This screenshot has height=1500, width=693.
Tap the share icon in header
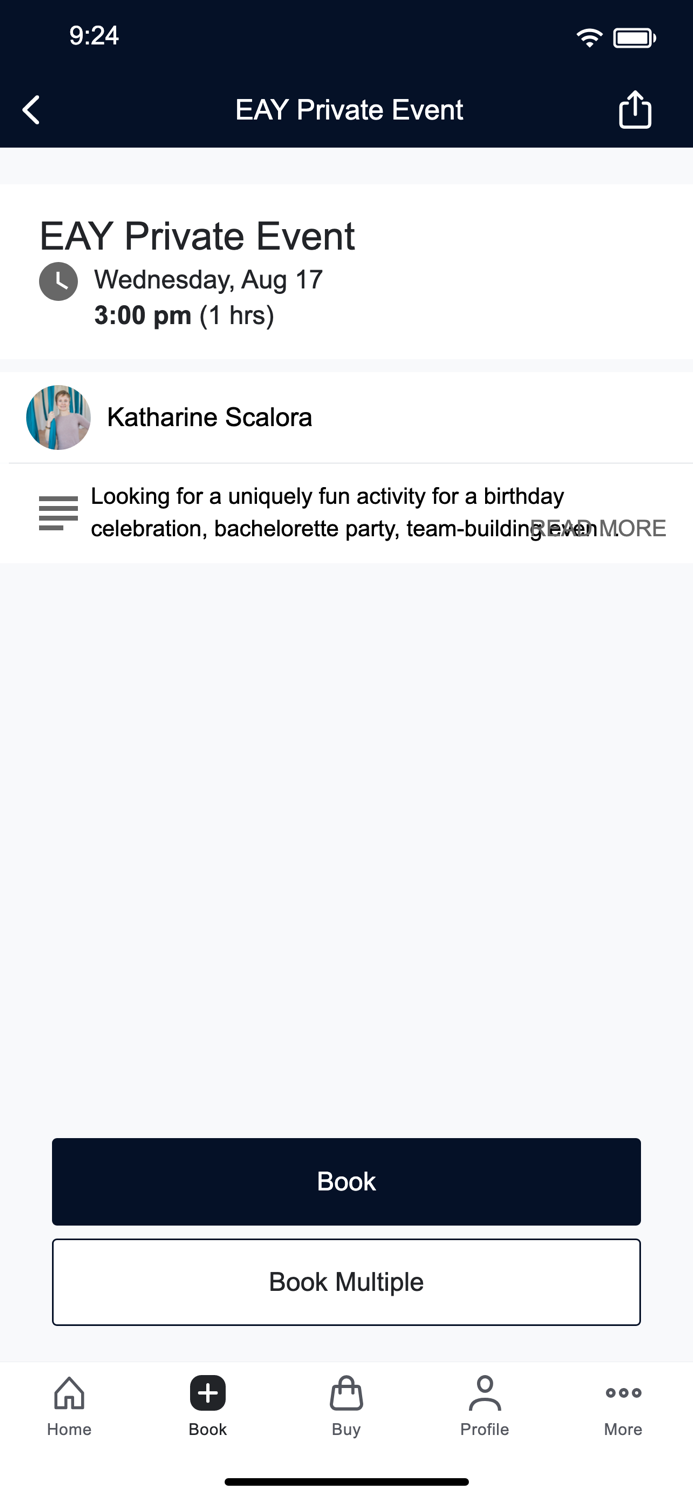(635, 110)
